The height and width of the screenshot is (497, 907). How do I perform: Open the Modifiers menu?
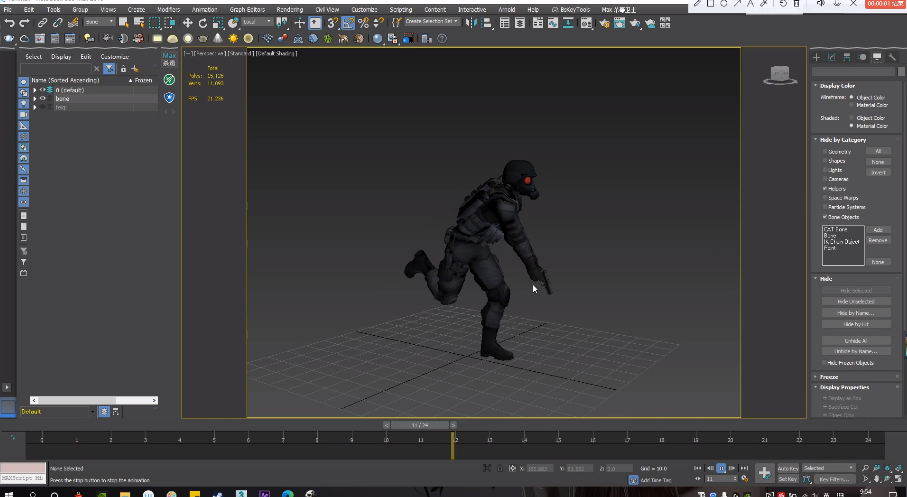(x=169, y=10)
